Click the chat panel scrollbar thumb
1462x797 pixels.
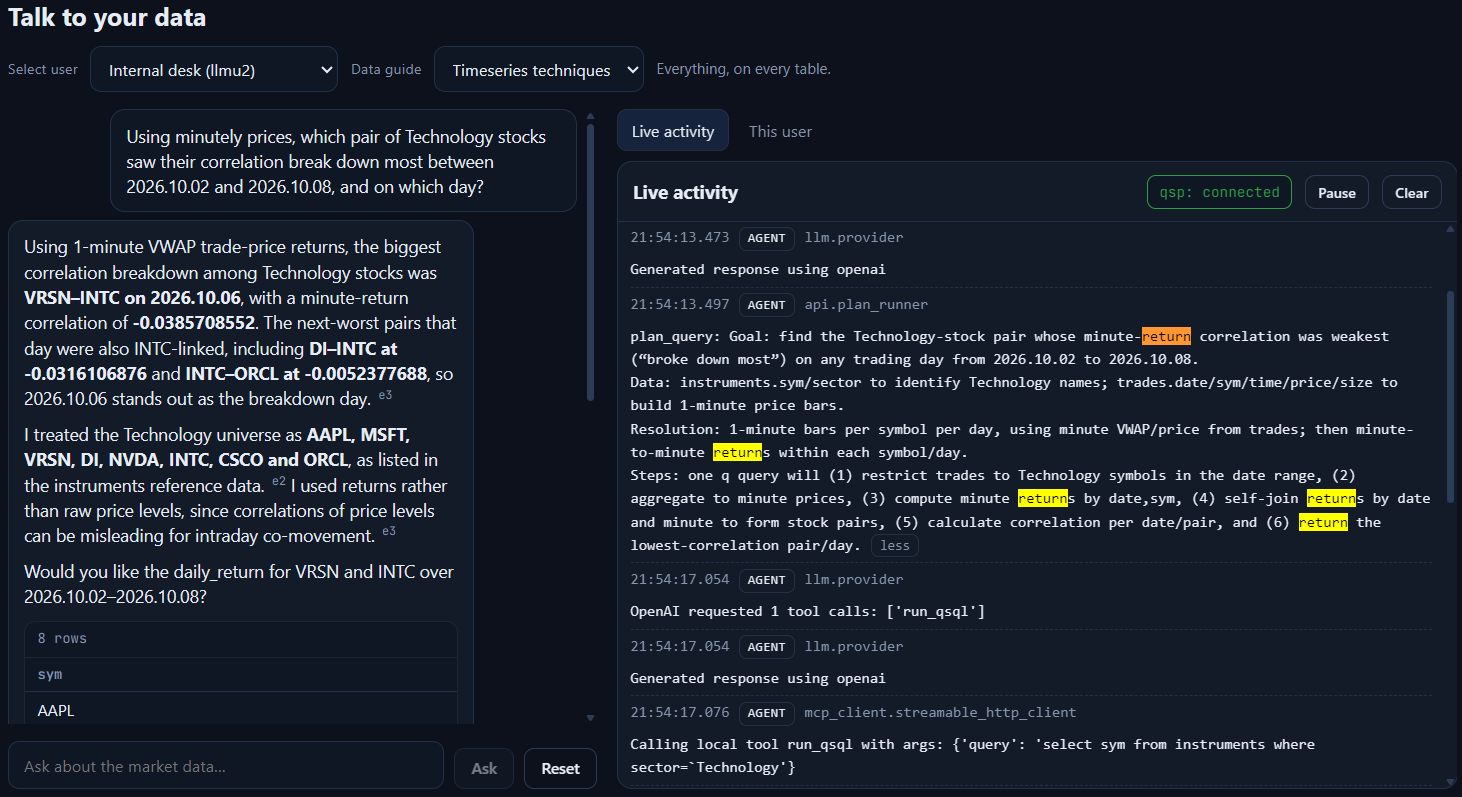coord(590,263)
